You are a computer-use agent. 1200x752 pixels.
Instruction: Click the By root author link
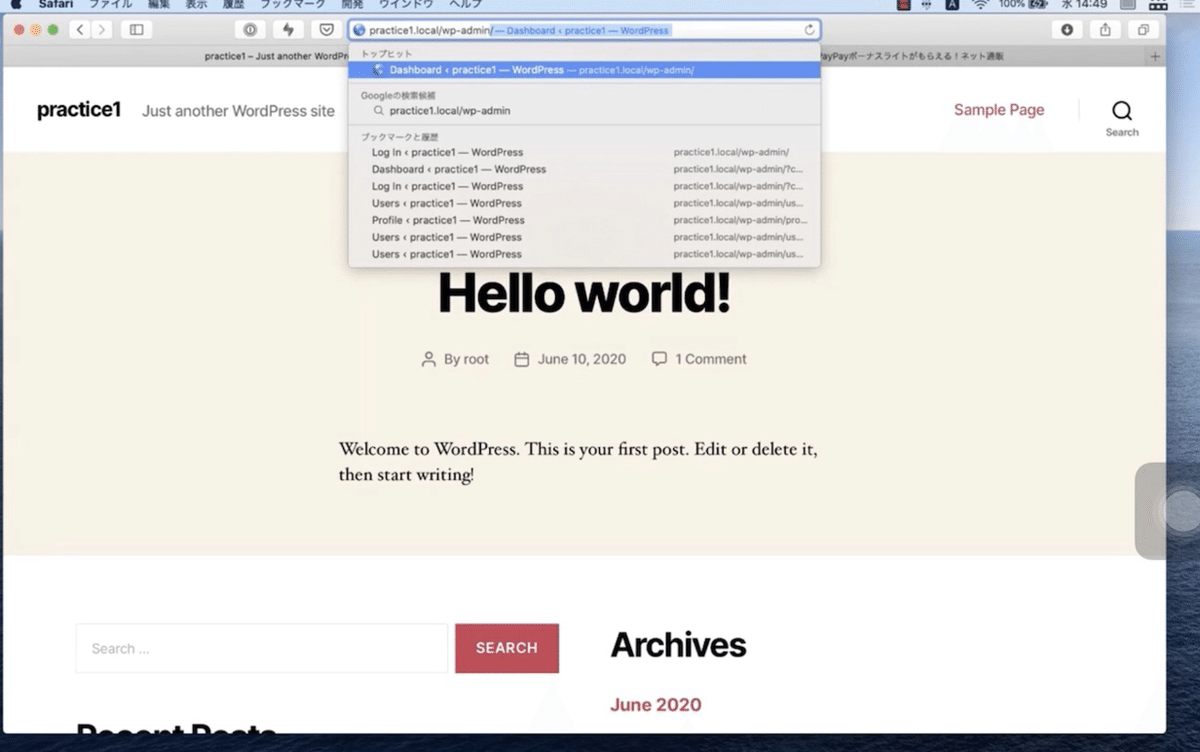coord(467,359)
